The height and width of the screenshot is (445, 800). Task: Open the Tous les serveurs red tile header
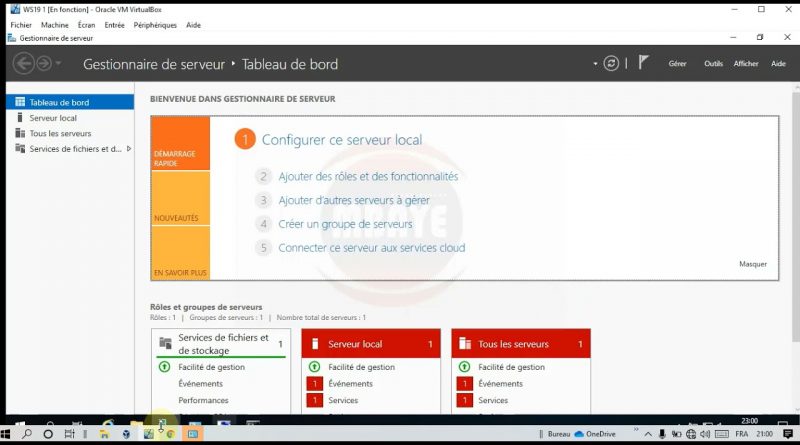pos(521,344)
